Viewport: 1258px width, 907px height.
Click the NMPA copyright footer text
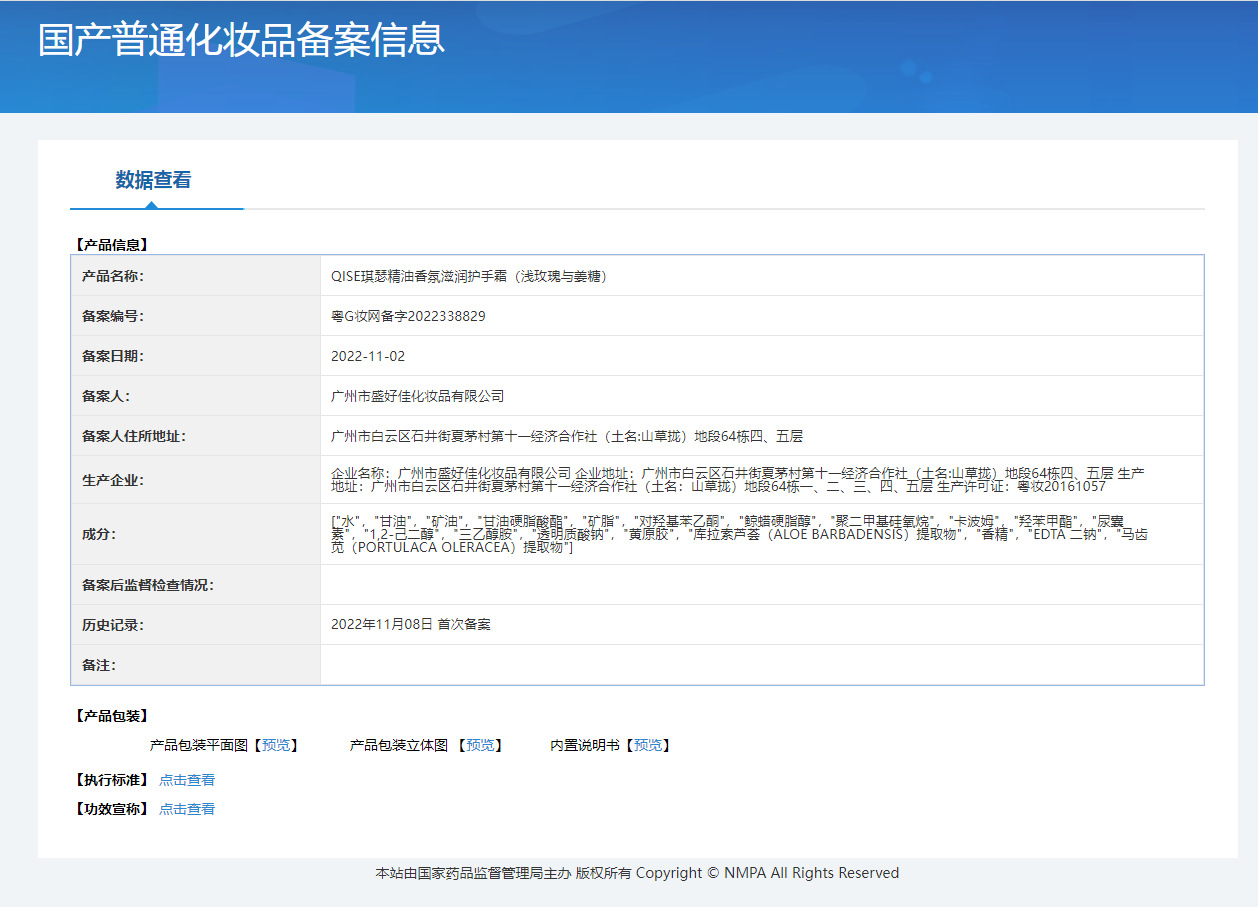click(637, 873)
